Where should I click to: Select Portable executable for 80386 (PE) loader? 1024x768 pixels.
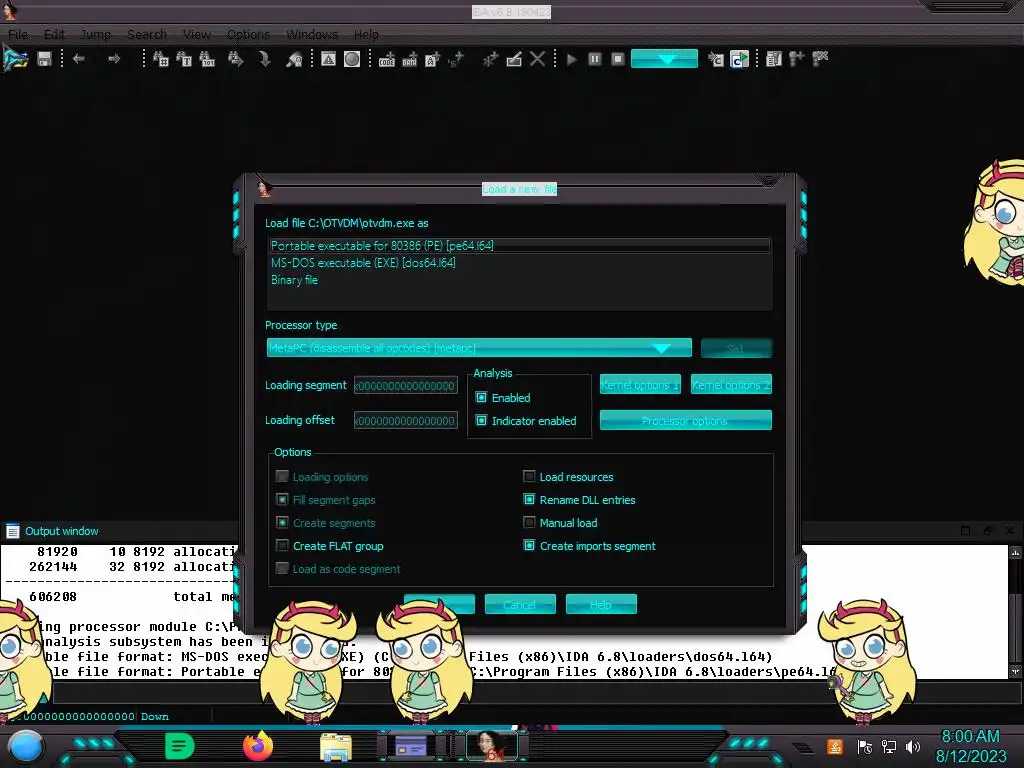519,246
